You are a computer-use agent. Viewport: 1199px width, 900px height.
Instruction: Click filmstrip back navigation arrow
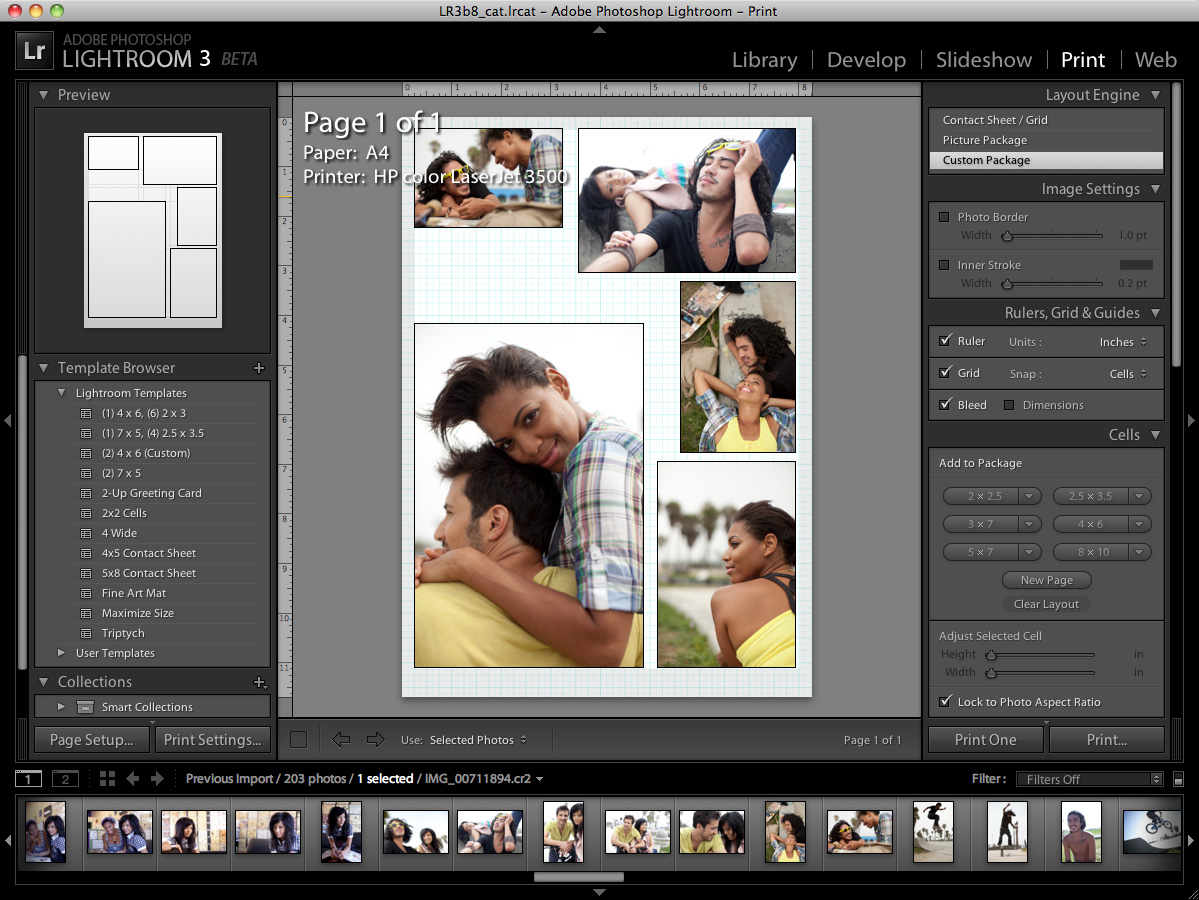click(132, 779)
